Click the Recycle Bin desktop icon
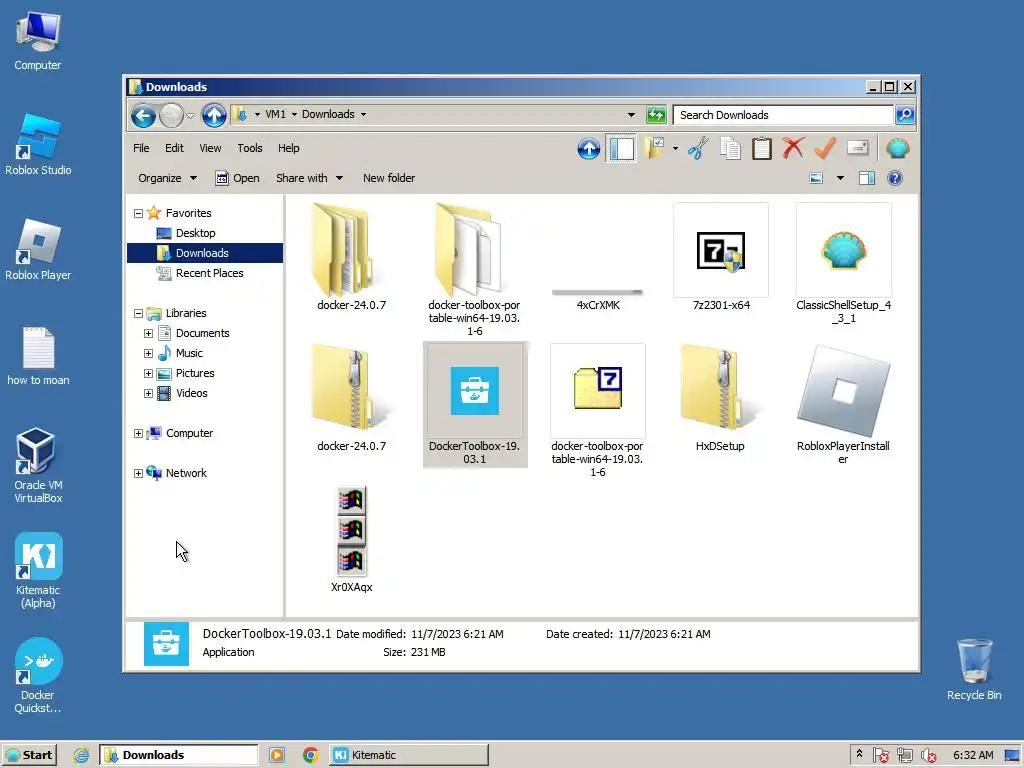Viewport: 1024px width, 768px height. (x=974, y=669)
